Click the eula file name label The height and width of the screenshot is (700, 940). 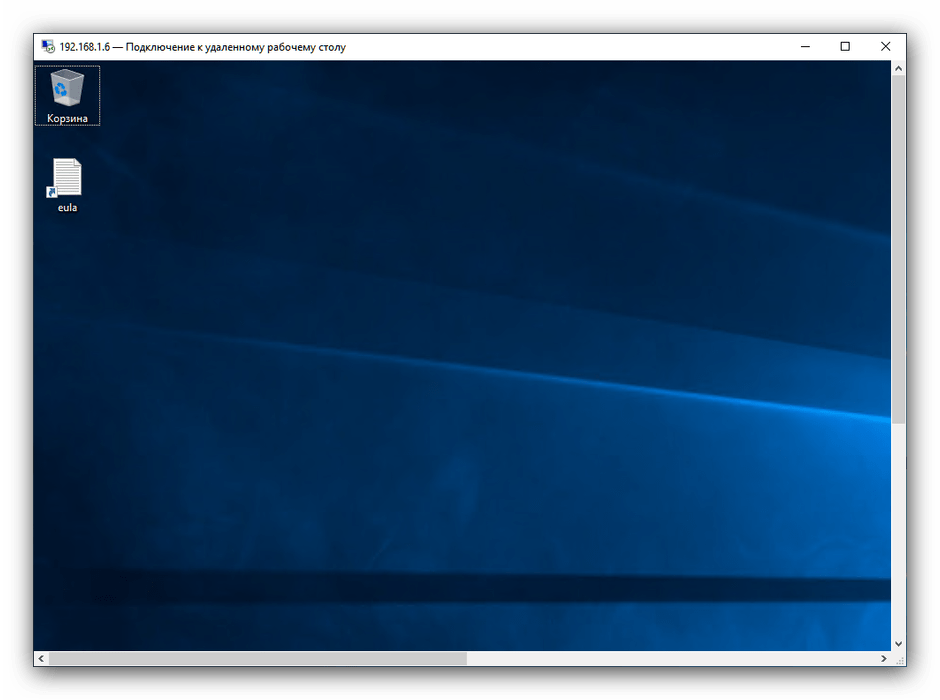click(x=67, y=208)
